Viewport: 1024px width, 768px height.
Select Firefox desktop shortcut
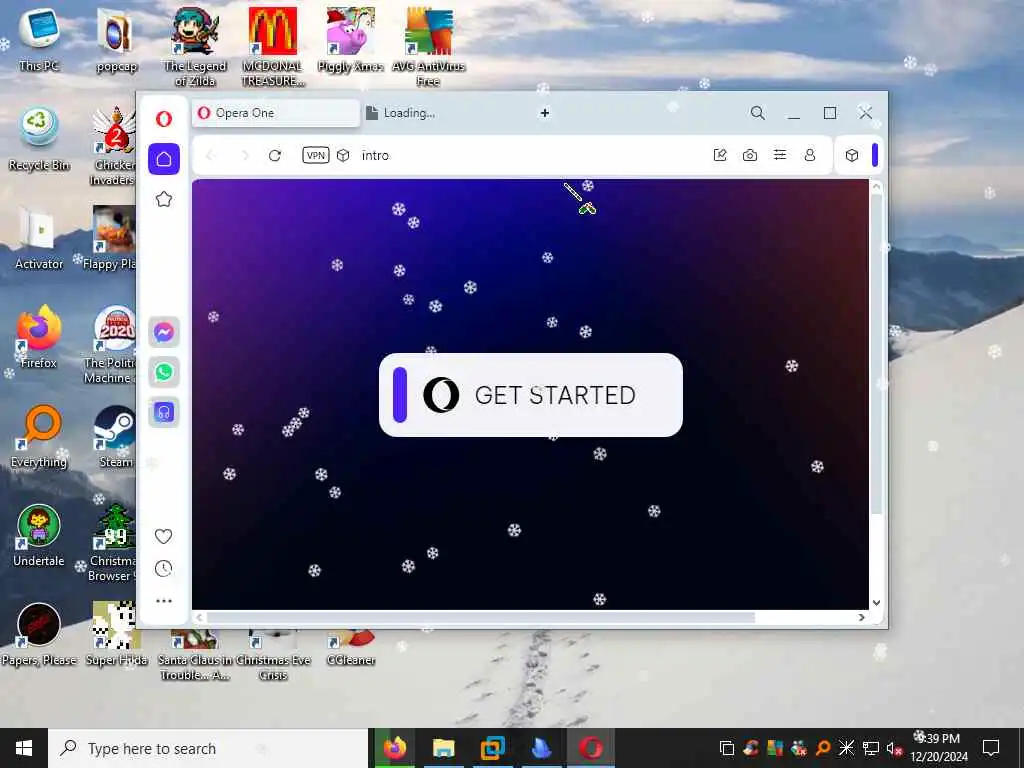coord(39,337)
